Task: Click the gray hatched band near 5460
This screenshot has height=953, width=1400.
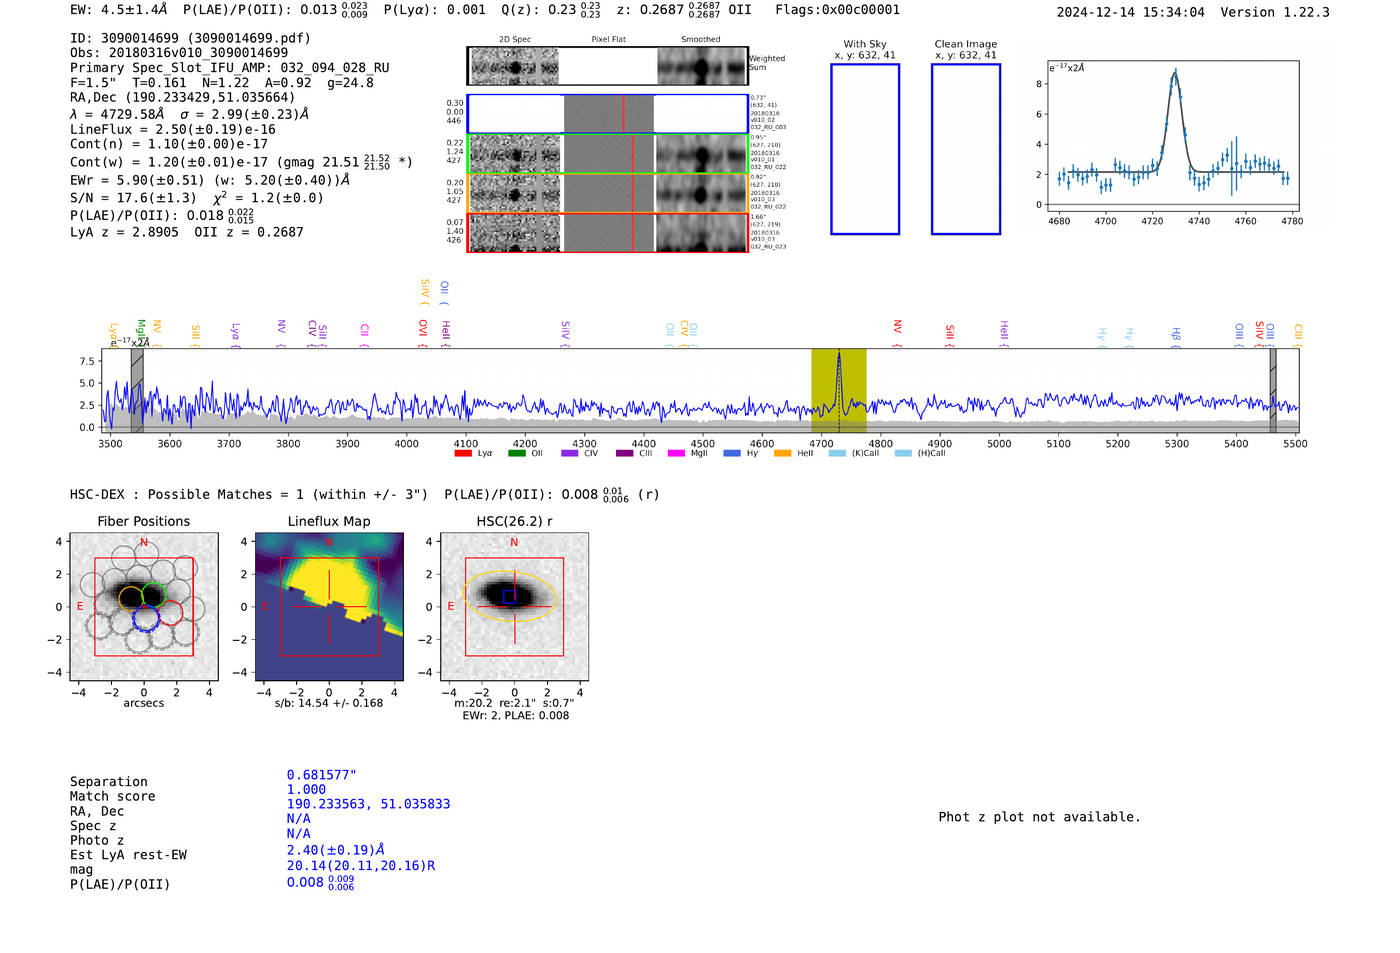Action: [1273, 391]
